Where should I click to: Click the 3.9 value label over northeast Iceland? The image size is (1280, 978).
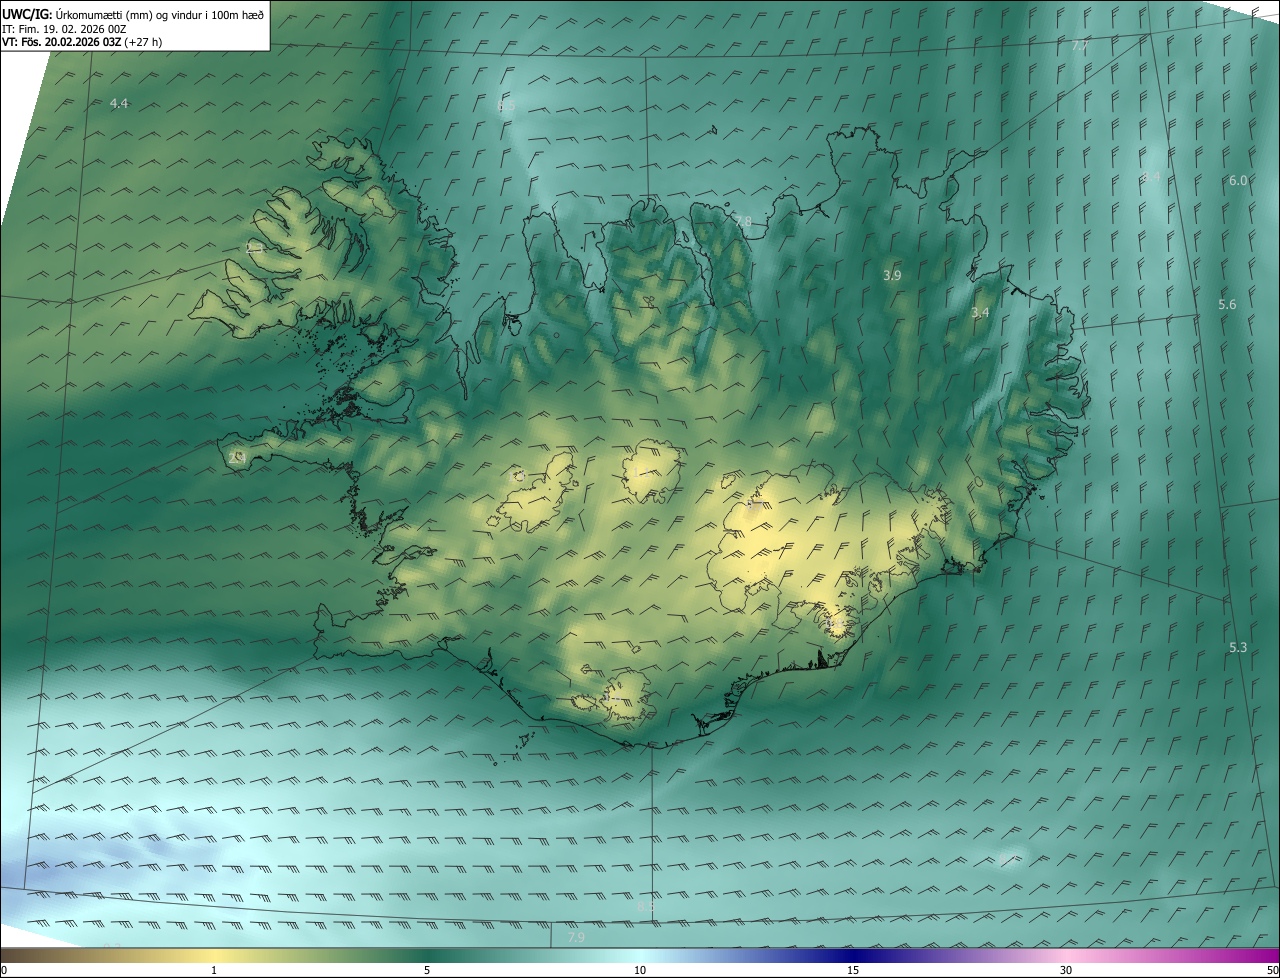point(892,275)
